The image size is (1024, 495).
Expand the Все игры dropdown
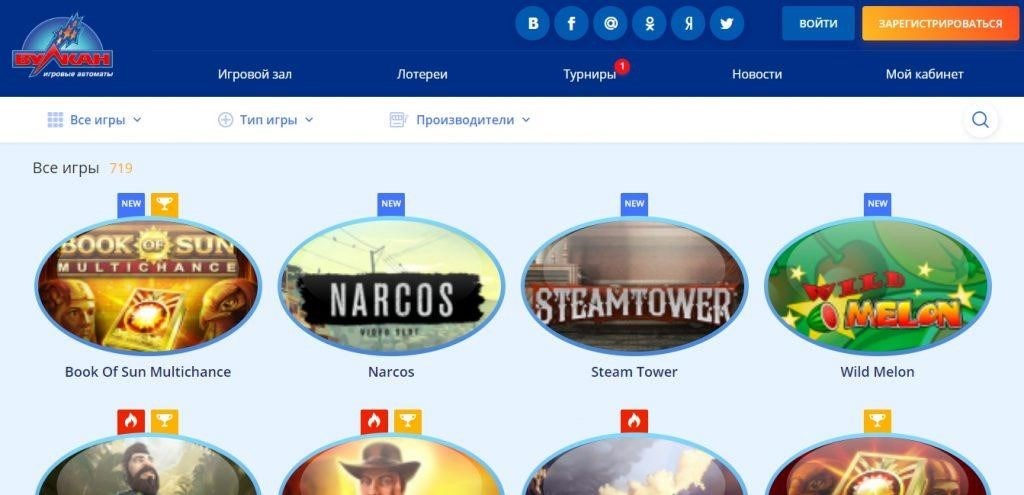click(x=95, y=120)
